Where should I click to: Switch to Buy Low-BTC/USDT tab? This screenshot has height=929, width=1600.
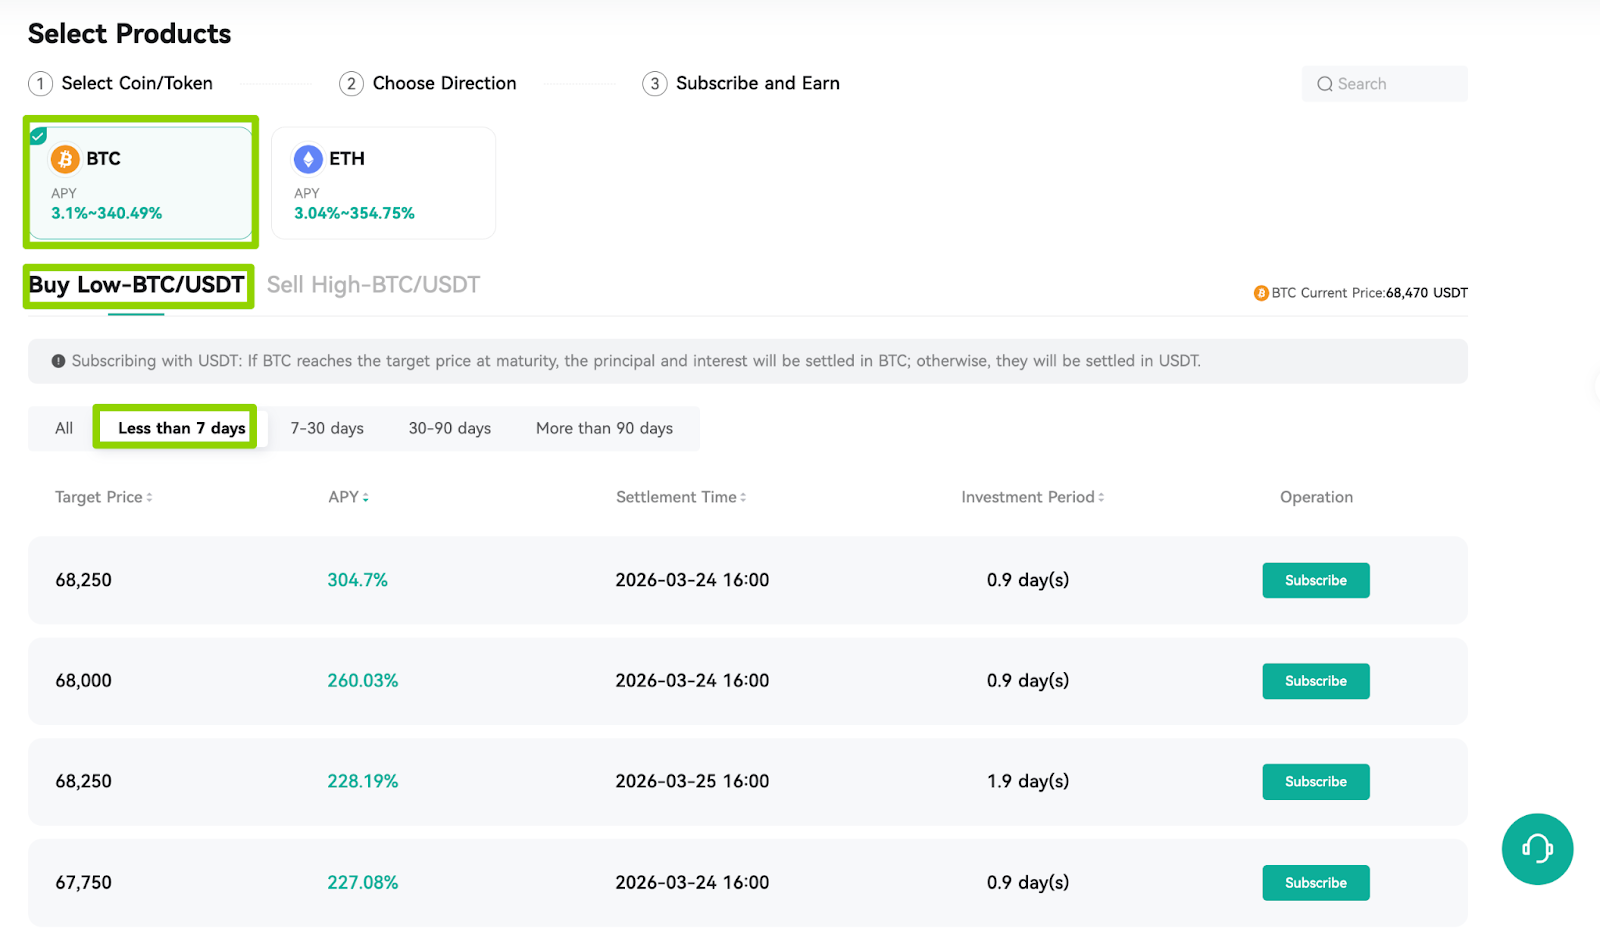136,285
